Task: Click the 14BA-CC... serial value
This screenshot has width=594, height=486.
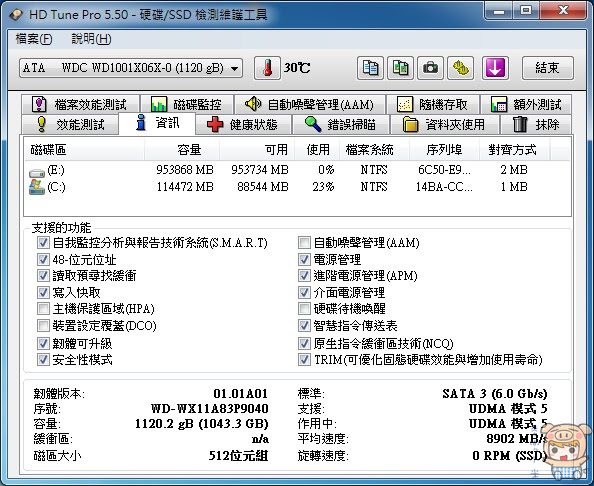Action: point(444,187)
